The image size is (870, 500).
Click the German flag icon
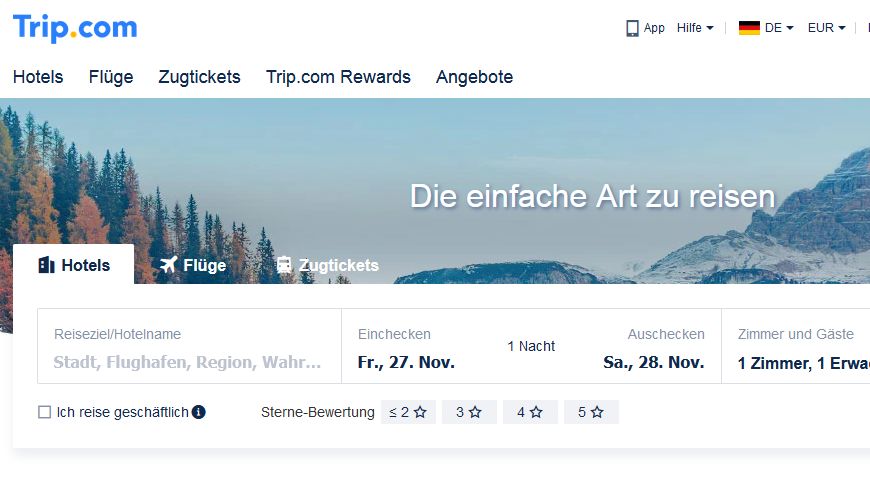(749, 28)
